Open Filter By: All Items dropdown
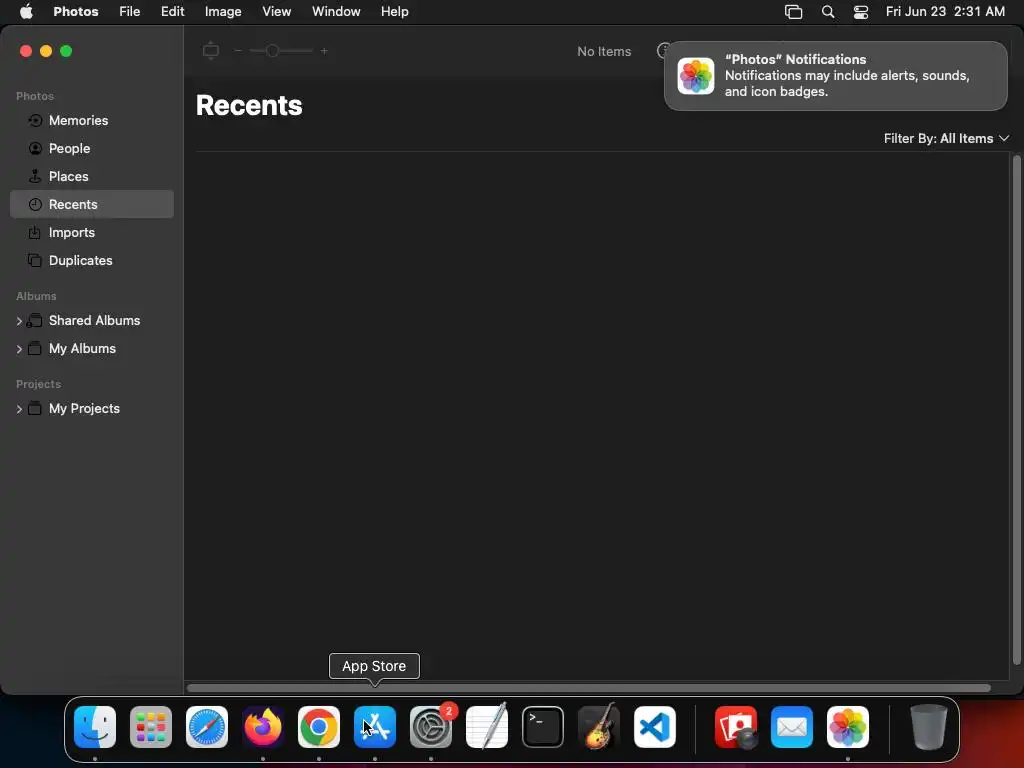This screenshot has height=768, width=1024. (x=946, y=138)
